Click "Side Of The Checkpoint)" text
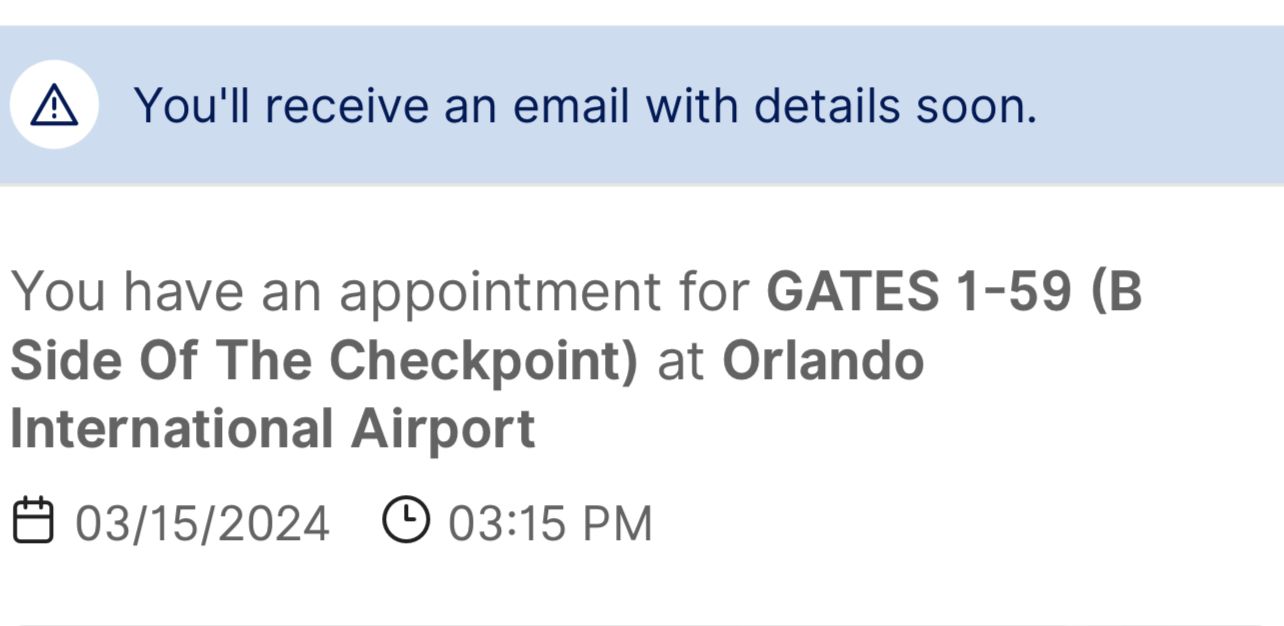The height and width of the screenshot is (626, 1284). click(323, 360)
